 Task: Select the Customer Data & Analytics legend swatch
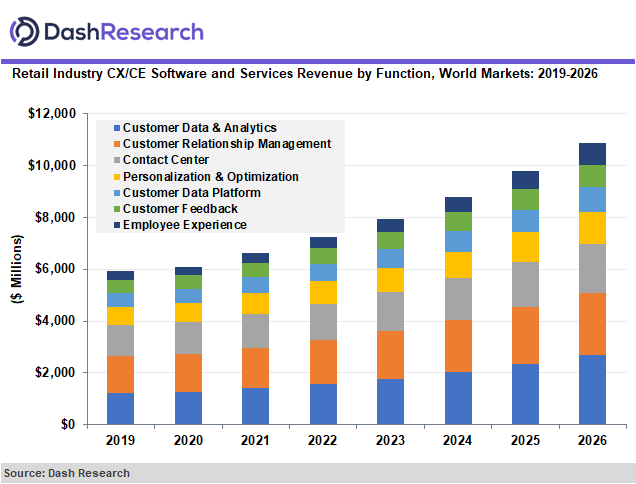click(x=117, y=129)
